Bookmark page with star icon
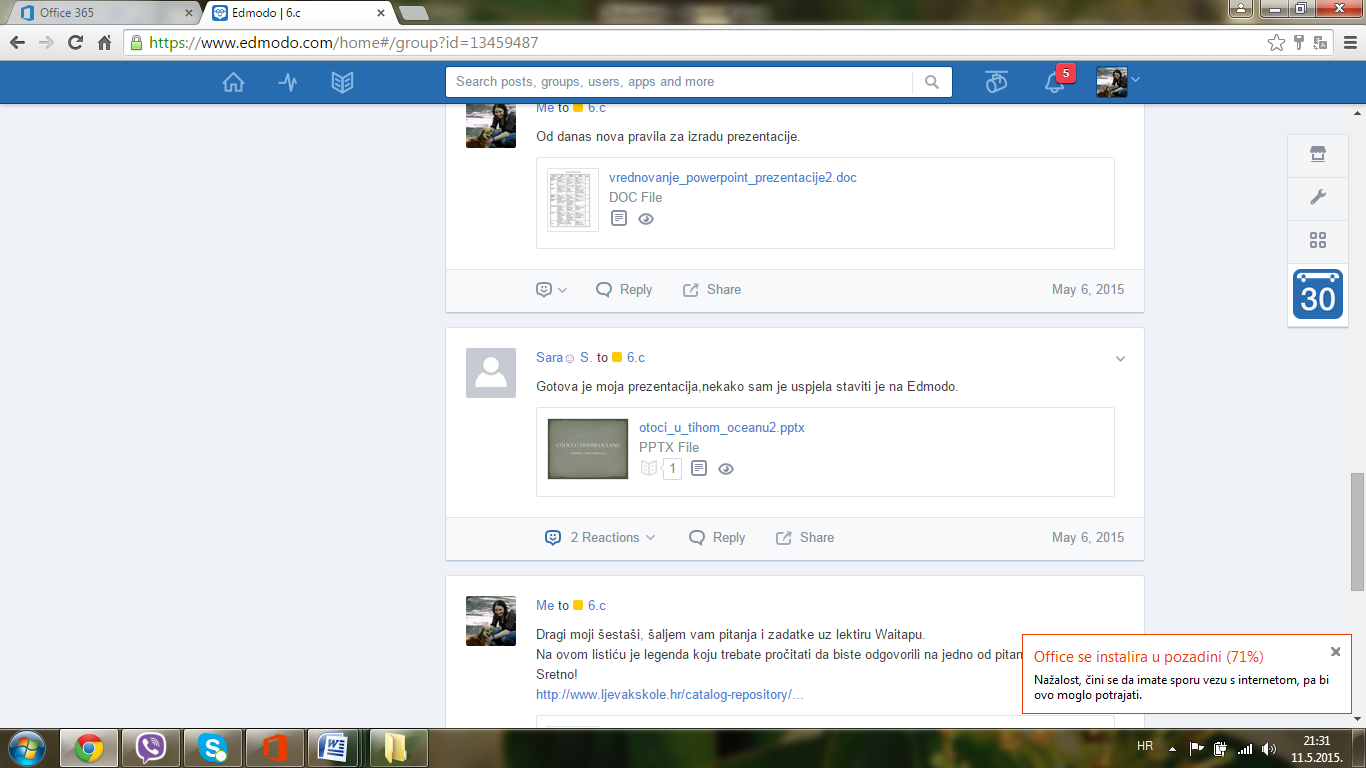The height and width of the screenshot is (768, 1366). coord(1276,43)
